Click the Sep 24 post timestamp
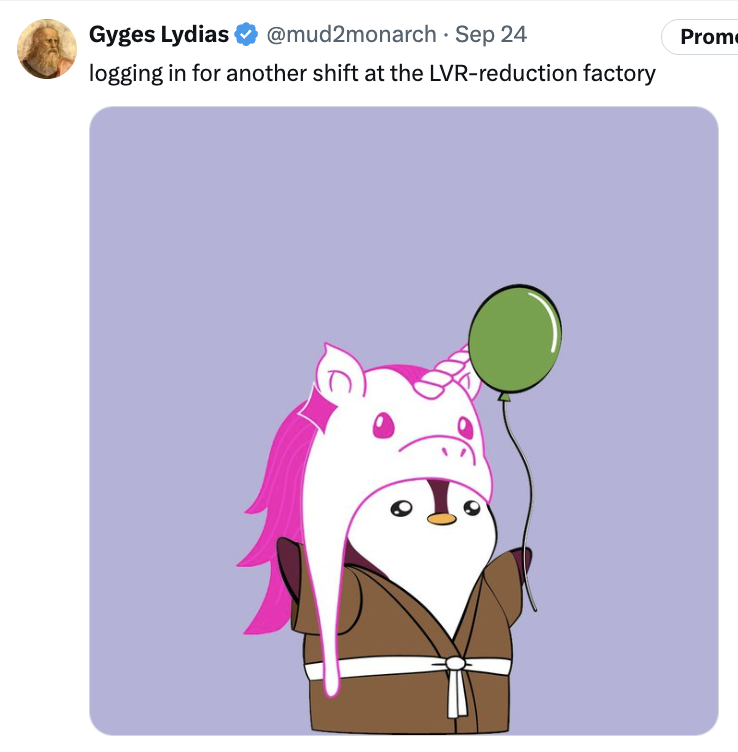 tap(491, 35)
